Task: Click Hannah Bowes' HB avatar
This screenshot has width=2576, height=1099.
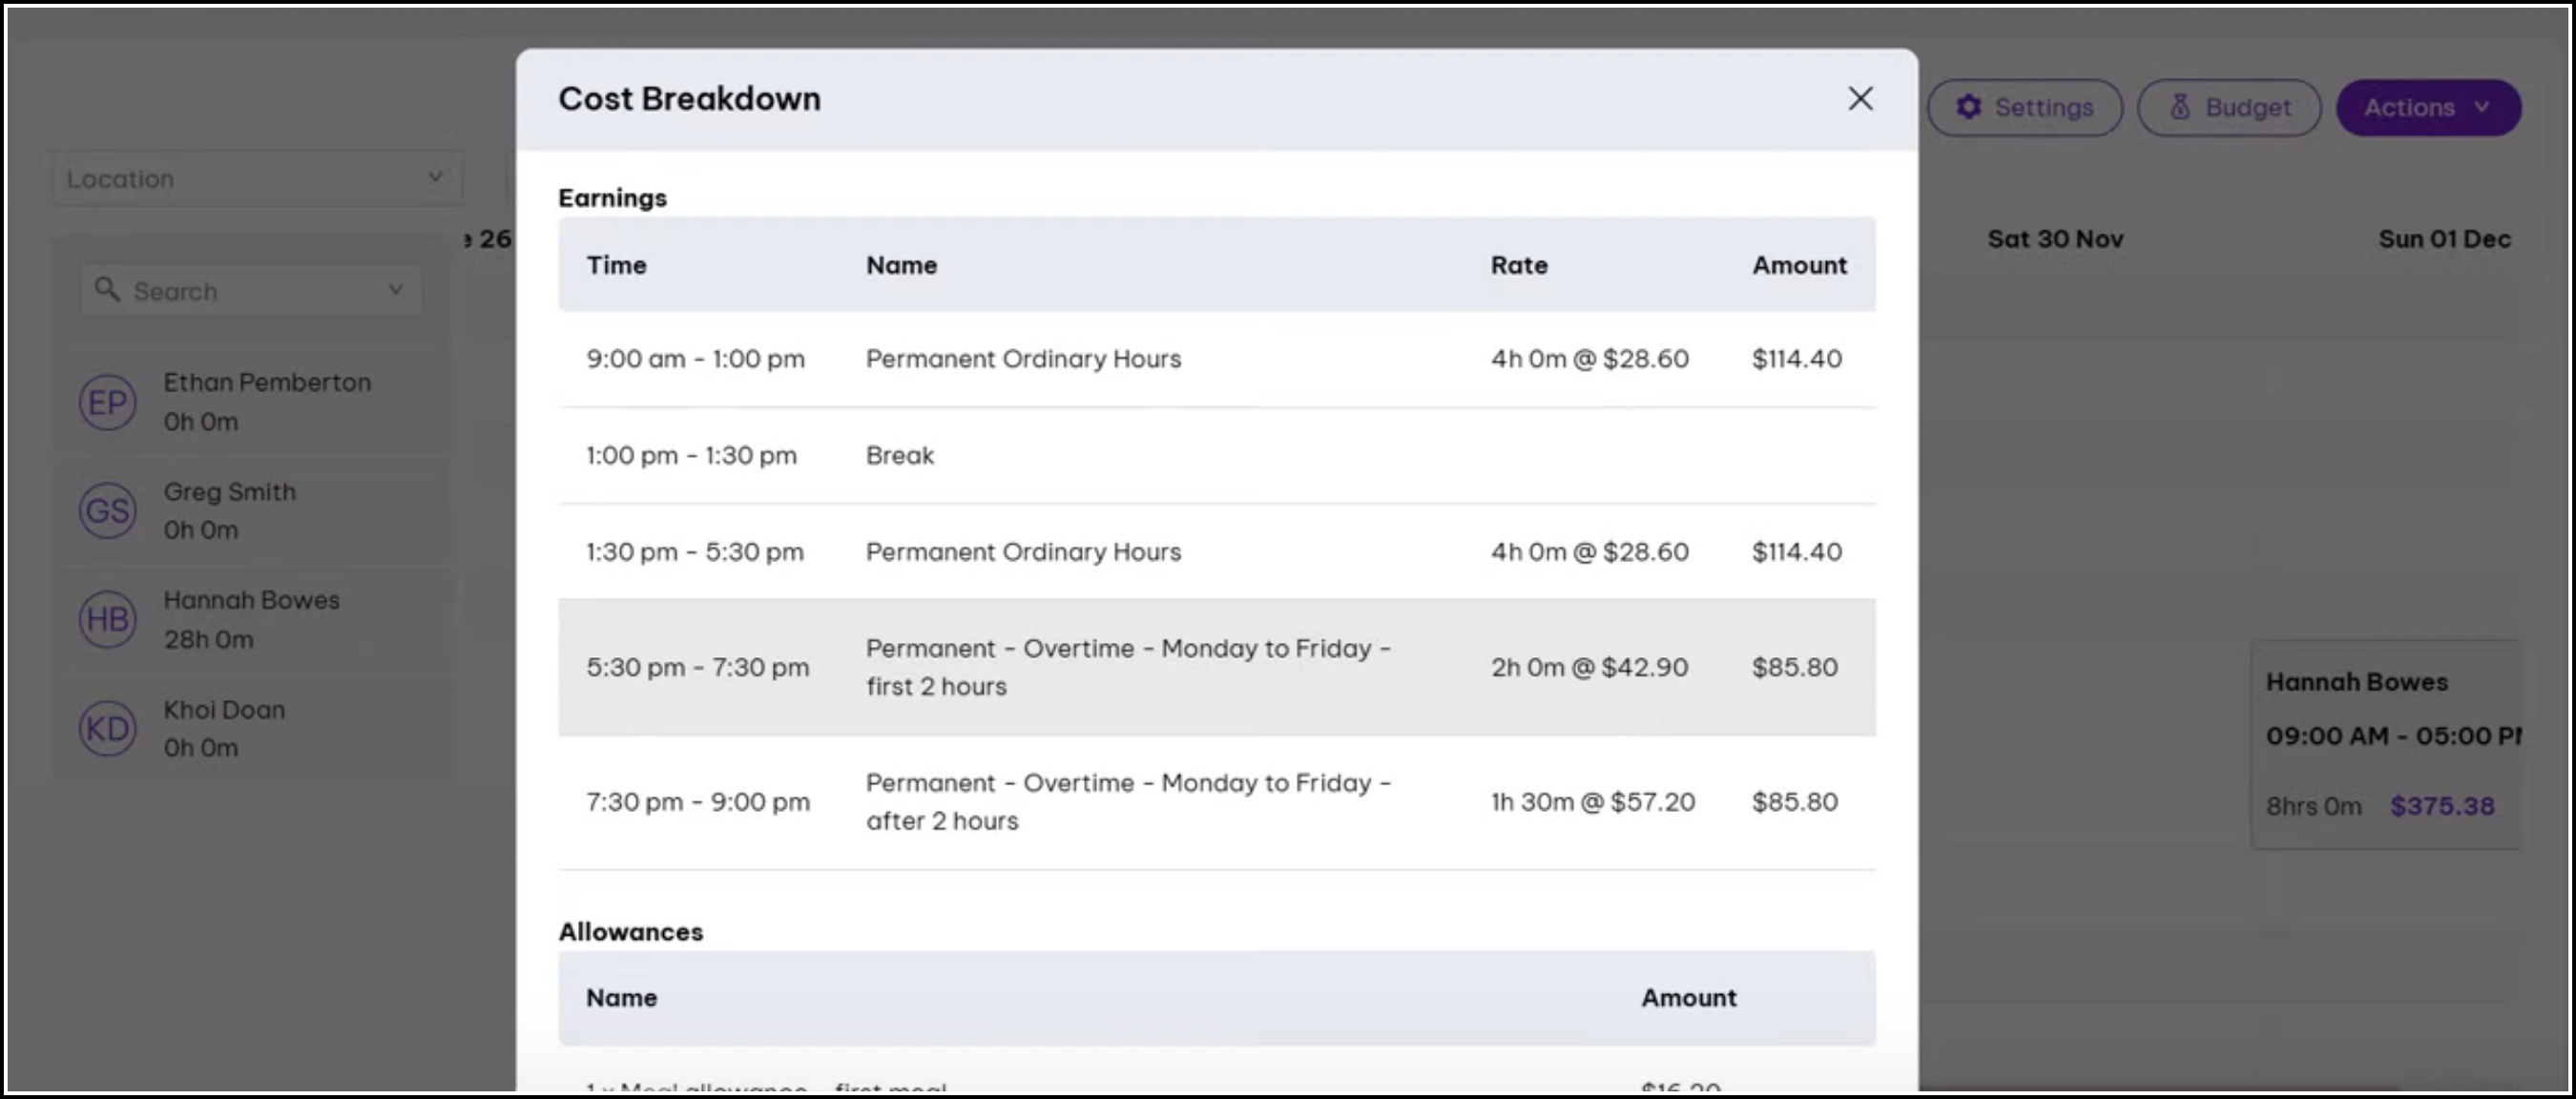Action: 108,619
